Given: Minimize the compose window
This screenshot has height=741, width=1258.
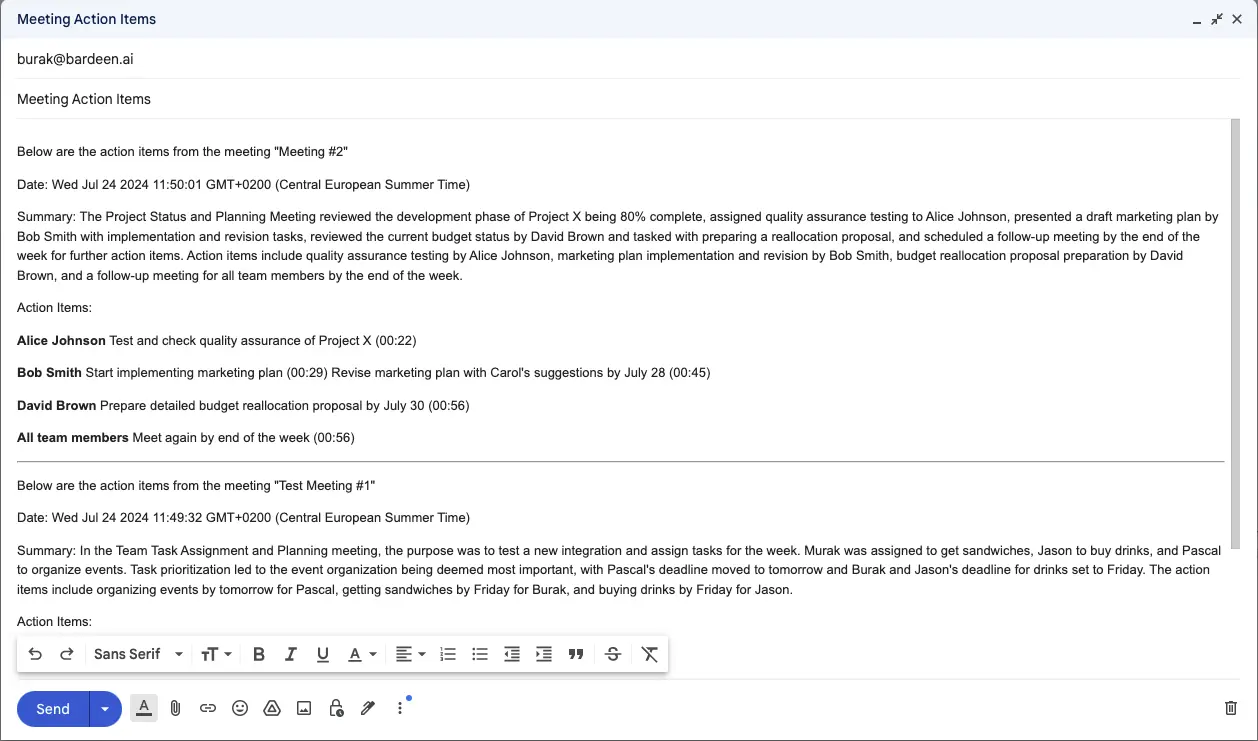Looking at the screenshot, I should [x=1197, y=20].
